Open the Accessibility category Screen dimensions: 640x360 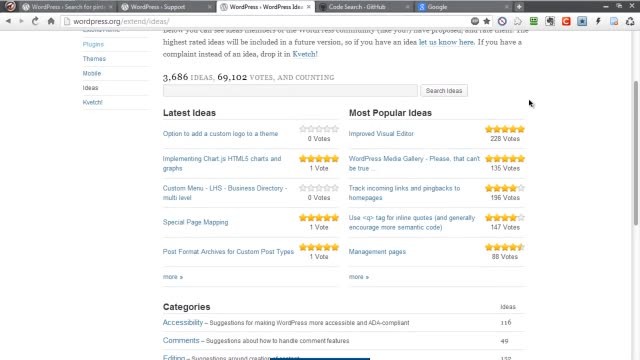182,322
